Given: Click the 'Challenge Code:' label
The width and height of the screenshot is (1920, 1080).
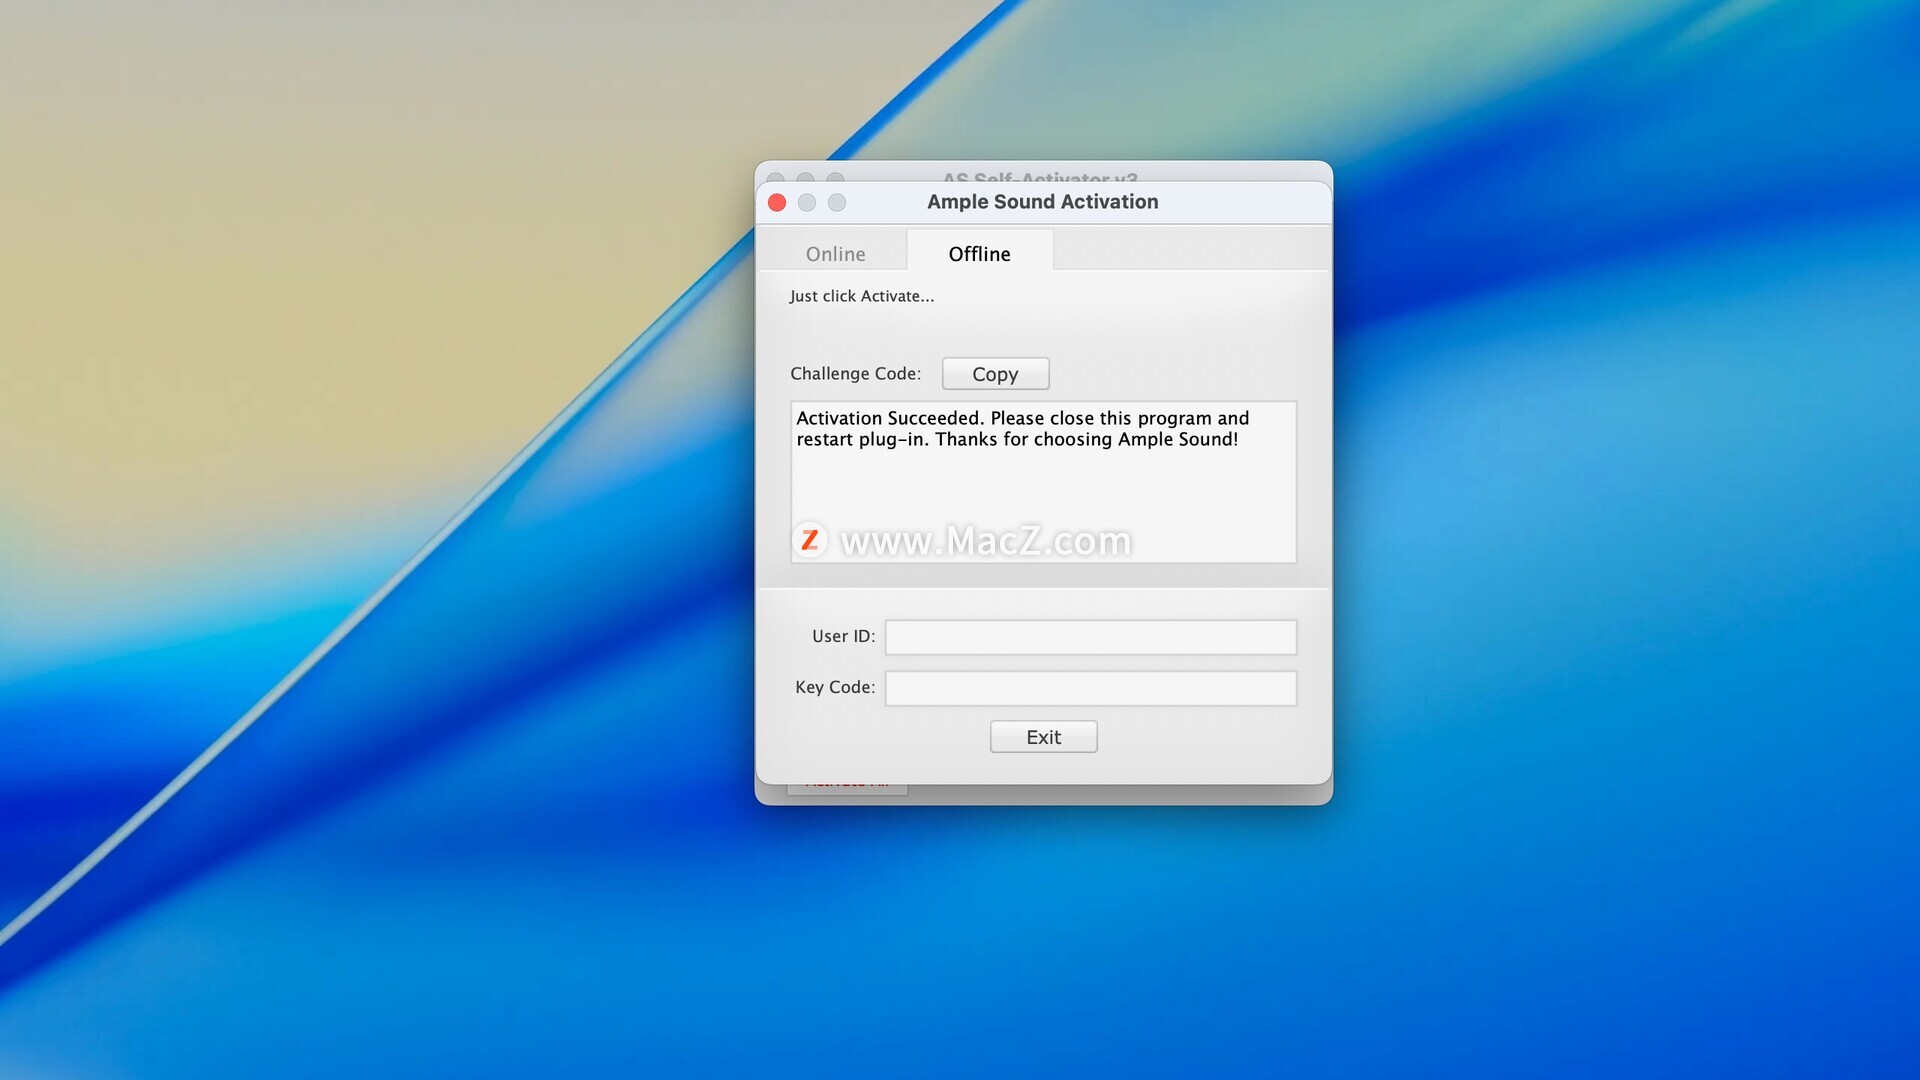Looking at the screenshot, I should [x=855, y=373].
